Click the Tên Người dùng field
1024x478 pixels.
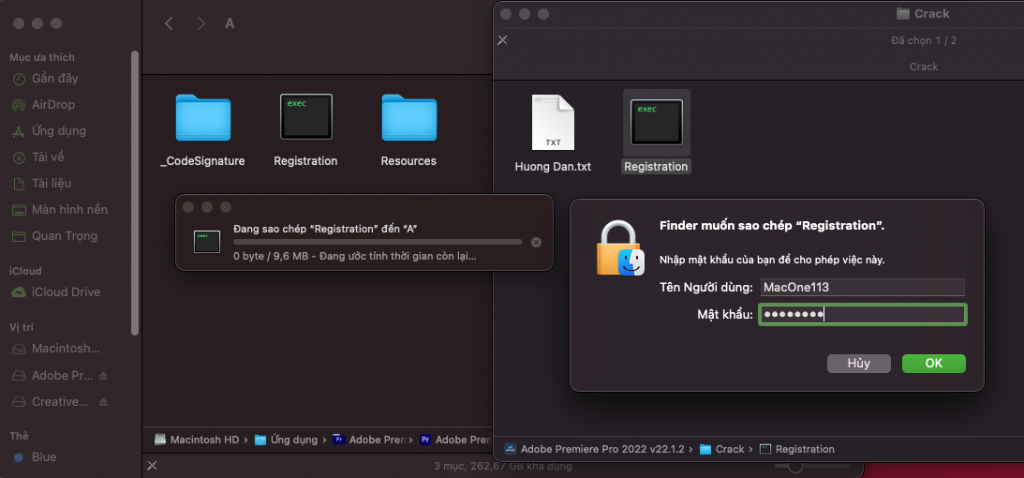pyautogui.click(x=861, y=287)
